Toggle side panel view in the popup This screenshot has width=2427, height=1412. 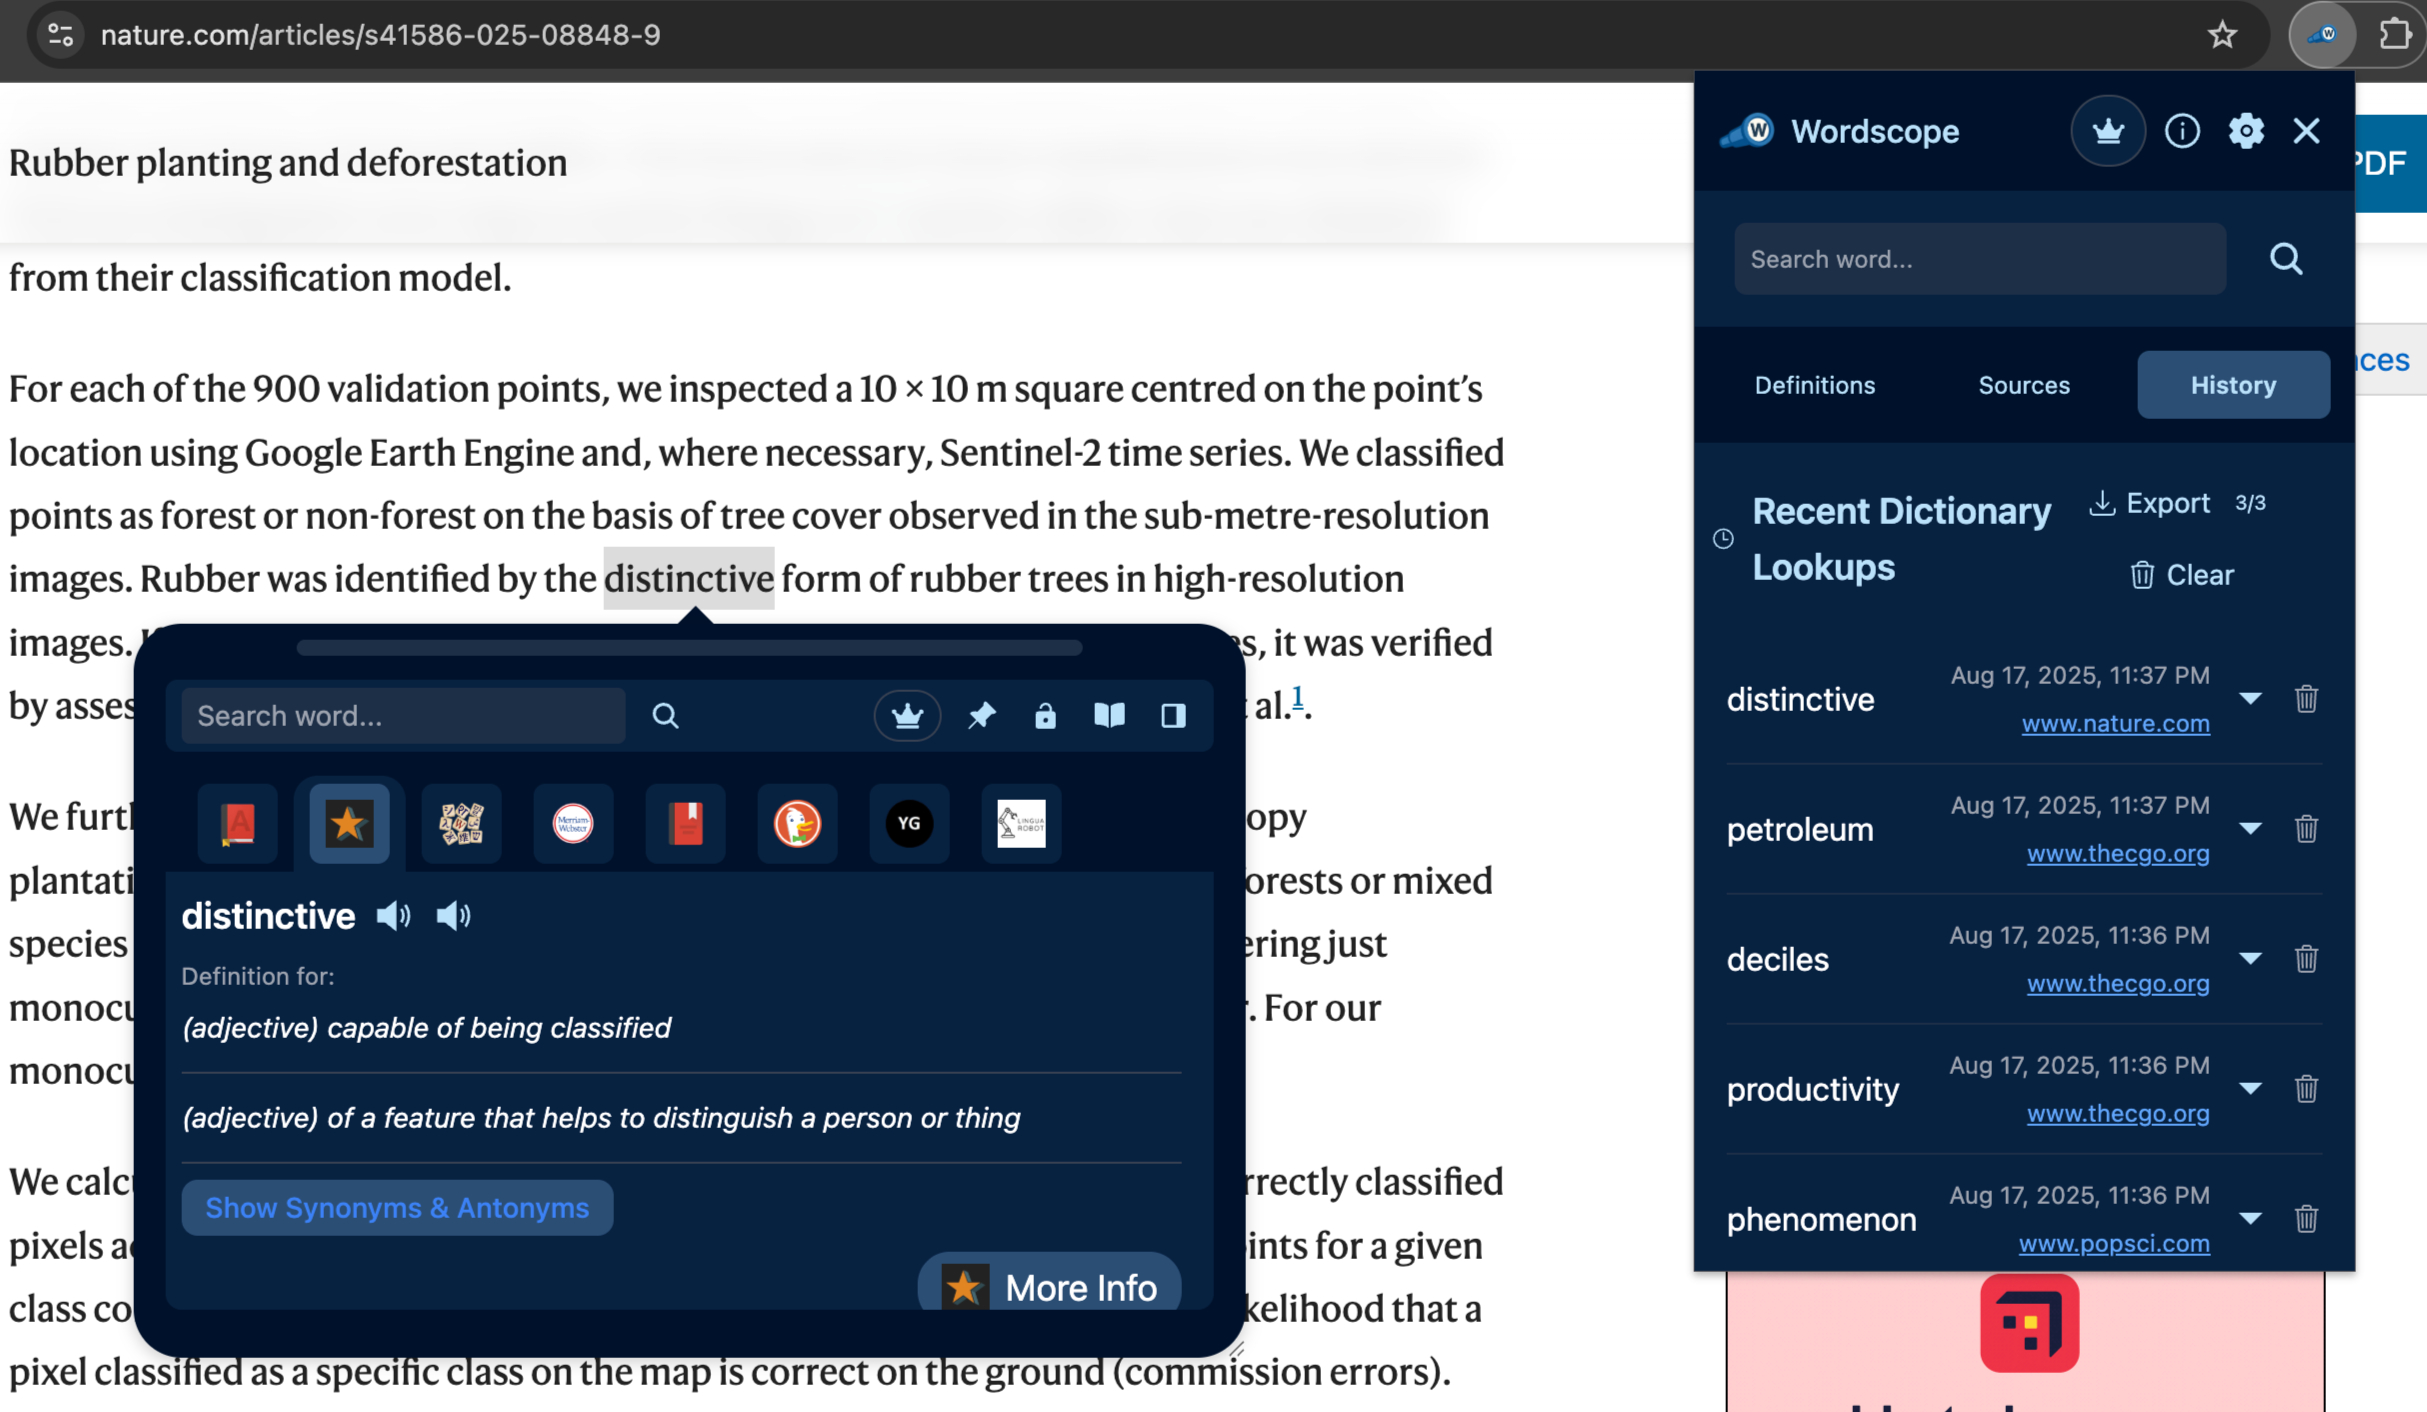[1172, 715]
